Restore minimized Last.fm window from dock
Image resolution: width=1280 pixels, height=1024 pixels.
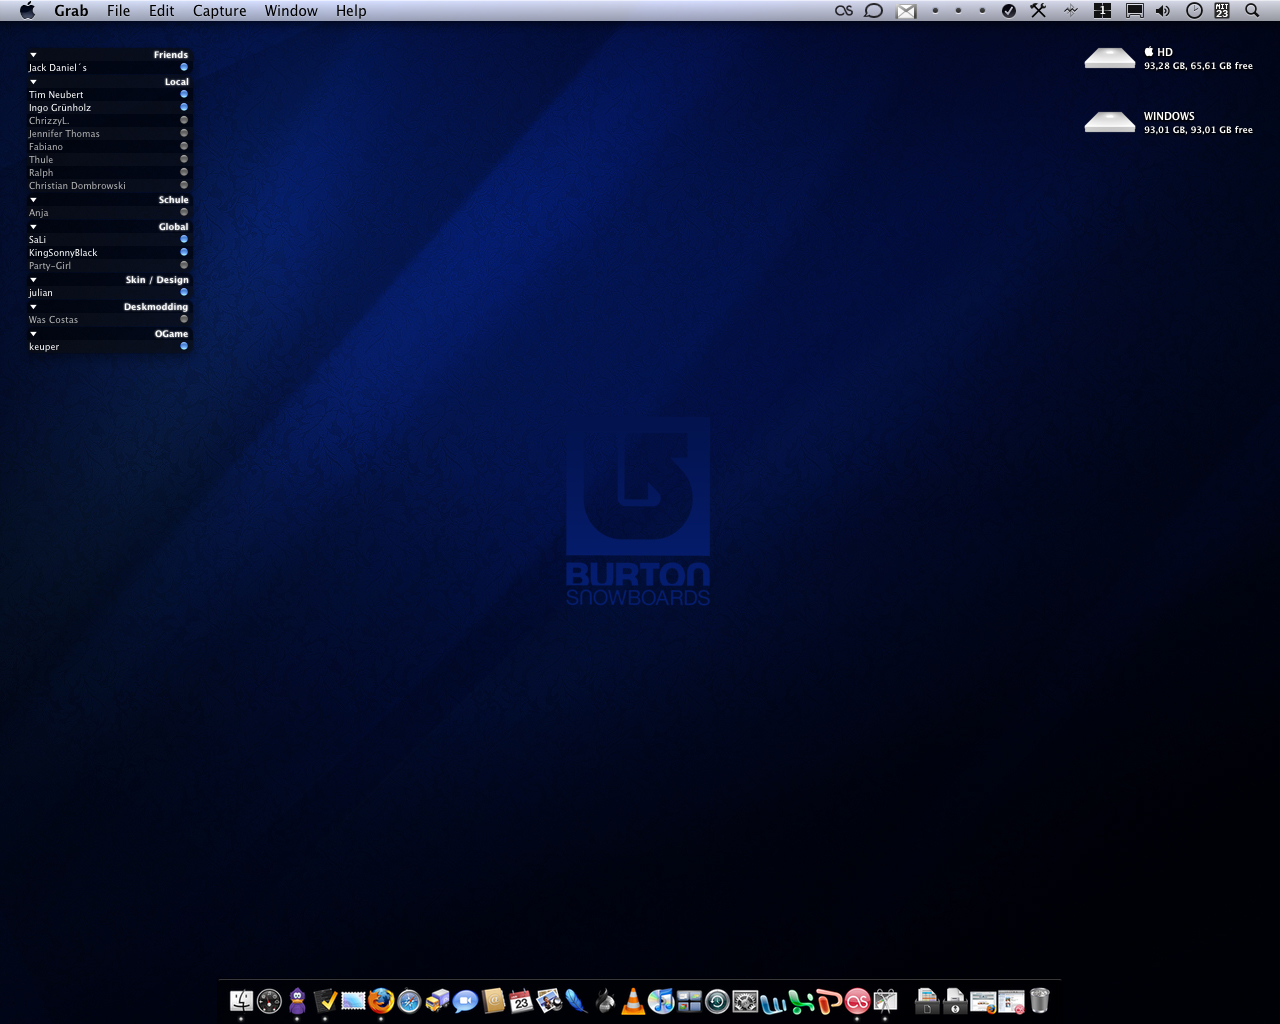pyautogui.click(x=1011, y=1001)
